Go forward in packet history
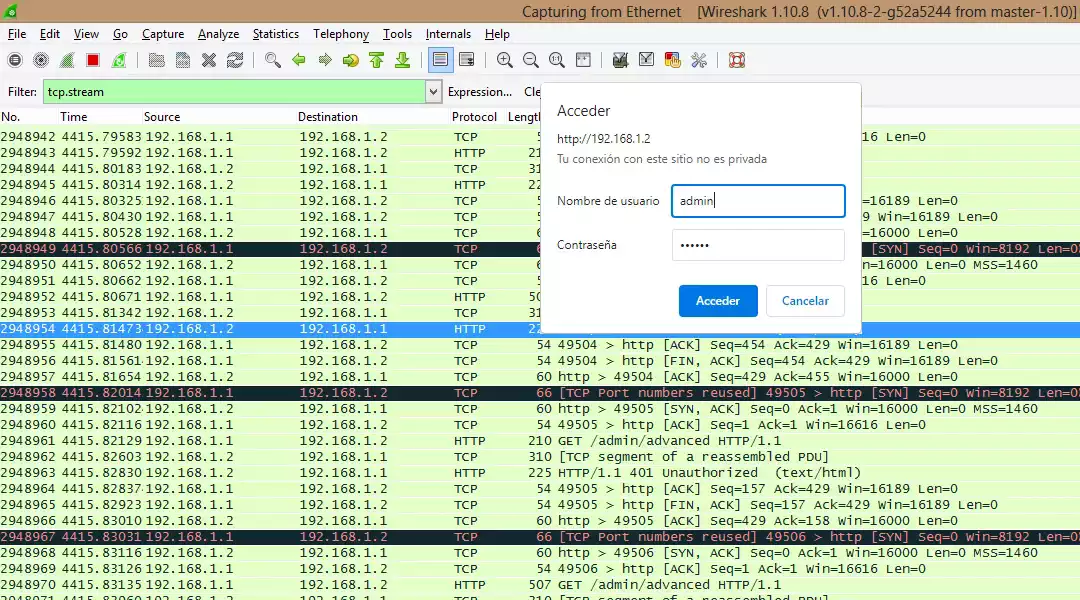 coord(325,61)
